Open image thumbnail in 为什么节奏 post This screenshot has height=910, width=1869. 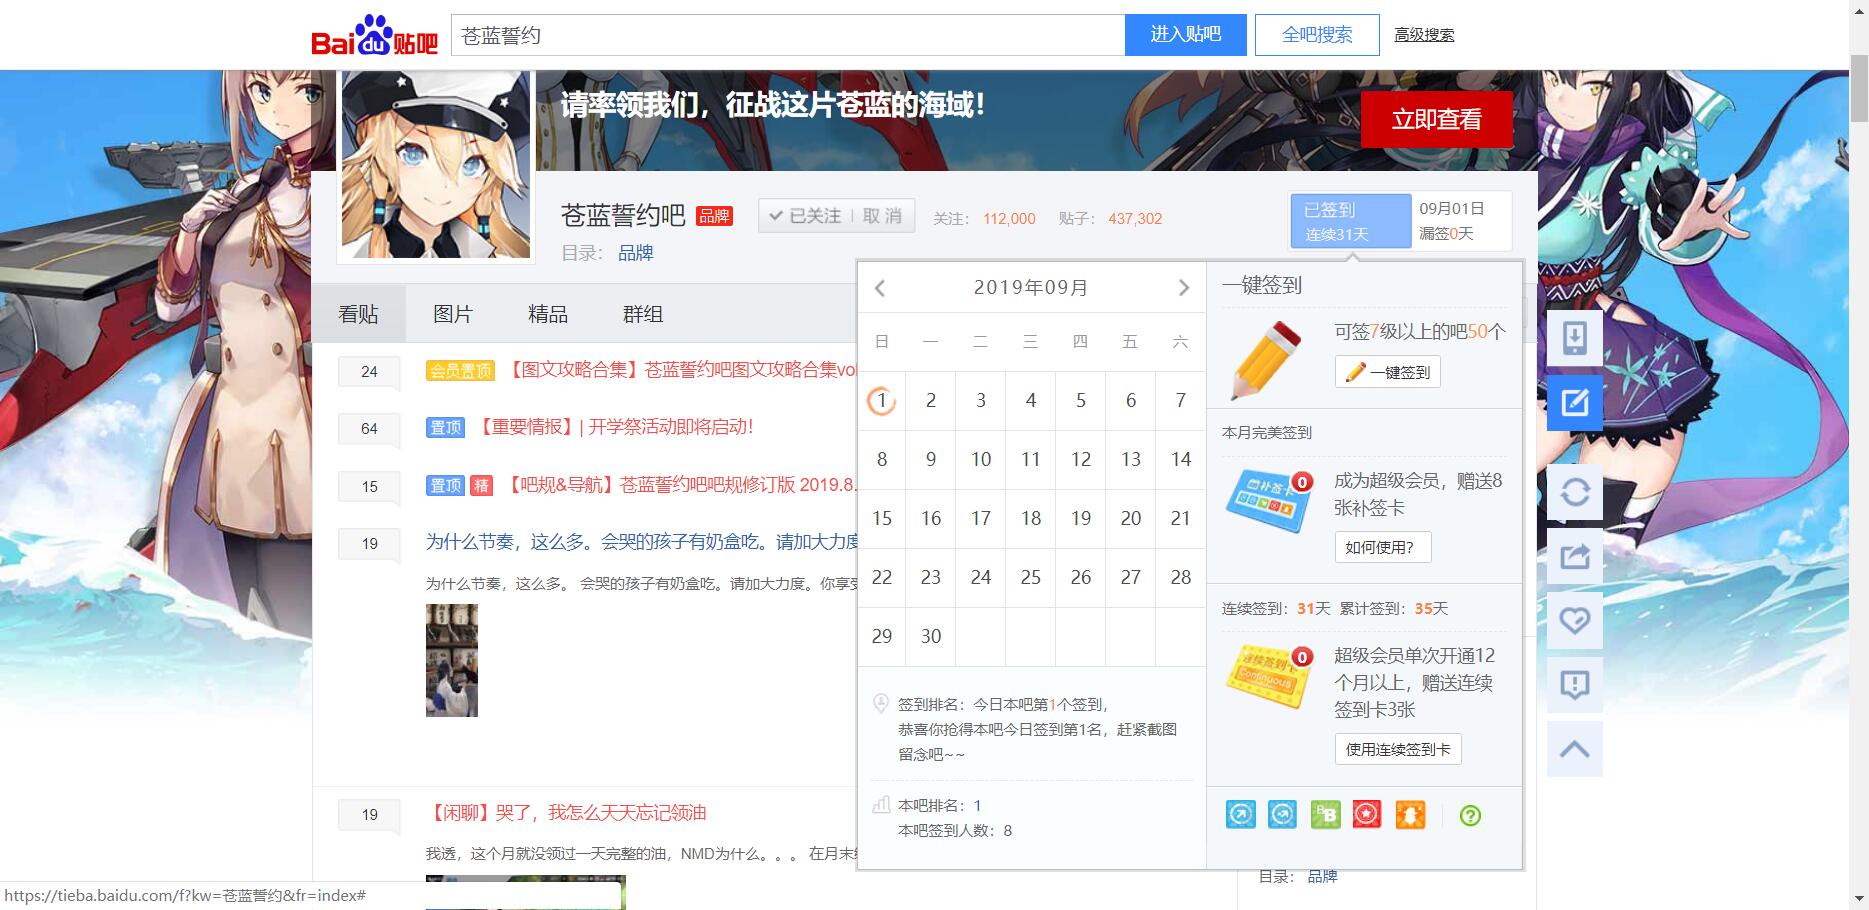click(452, 660)
